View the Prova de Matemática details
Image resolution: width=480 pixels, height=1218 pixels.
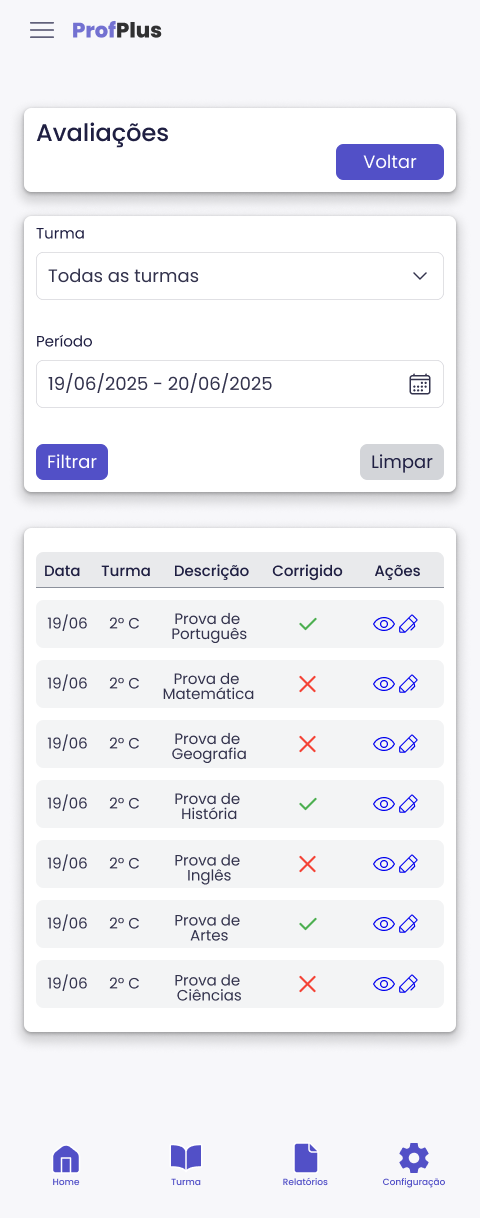[x=384, y=684]
